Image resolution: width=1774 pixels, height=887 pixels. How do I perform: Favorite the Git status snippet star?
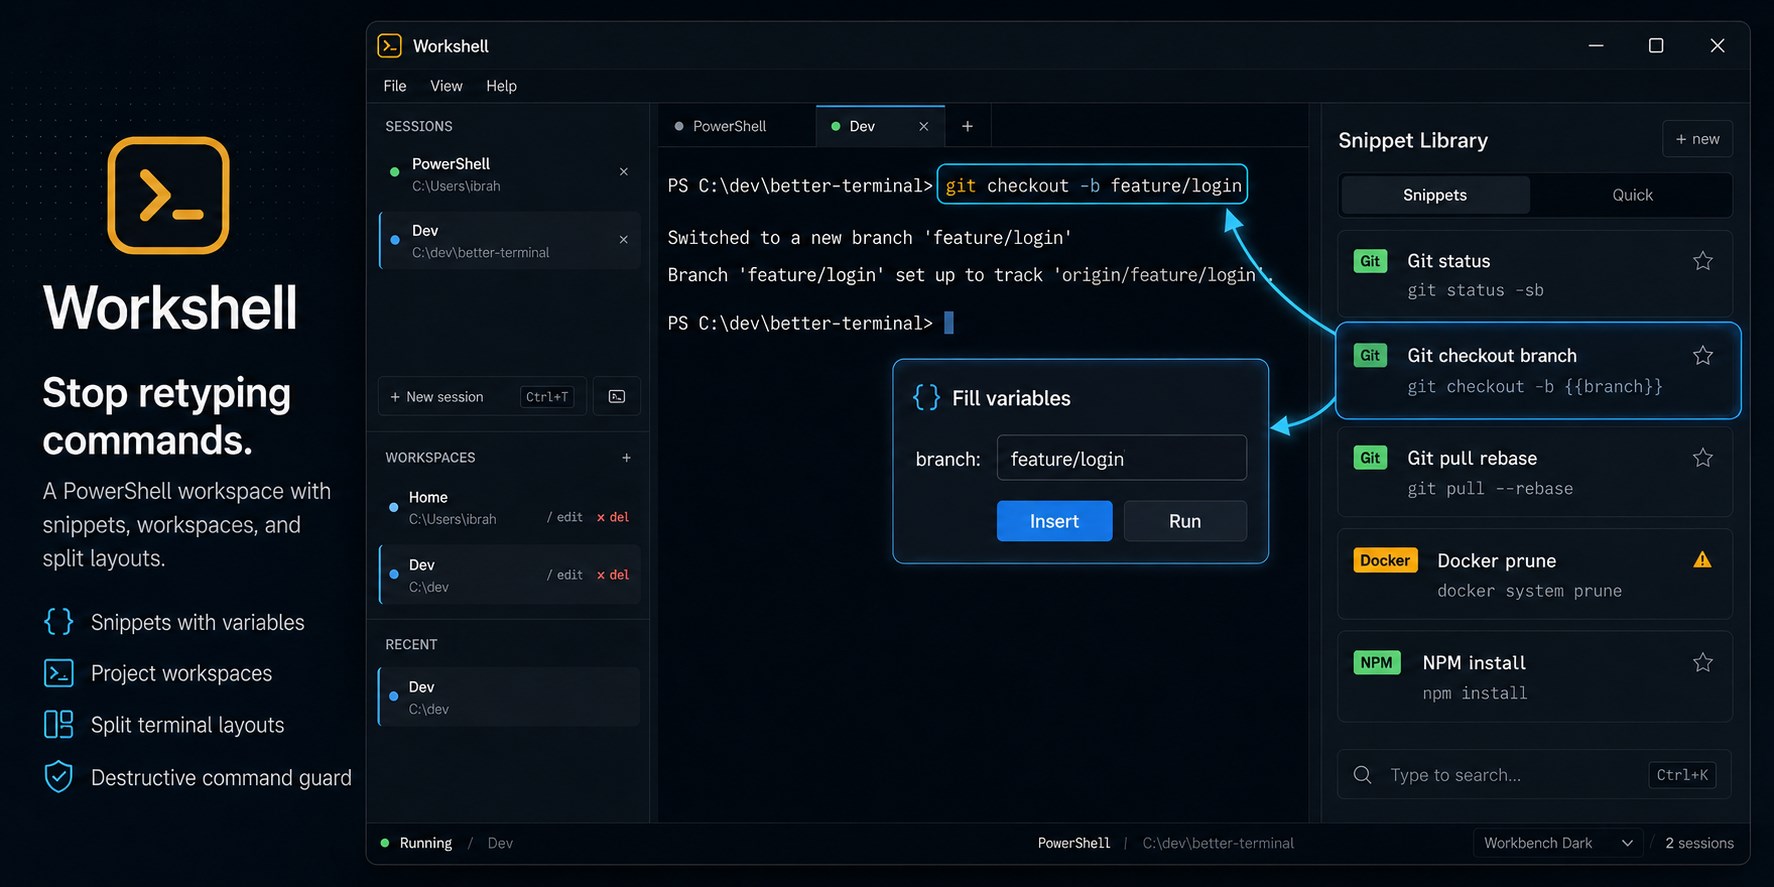tap(1703, 261)
